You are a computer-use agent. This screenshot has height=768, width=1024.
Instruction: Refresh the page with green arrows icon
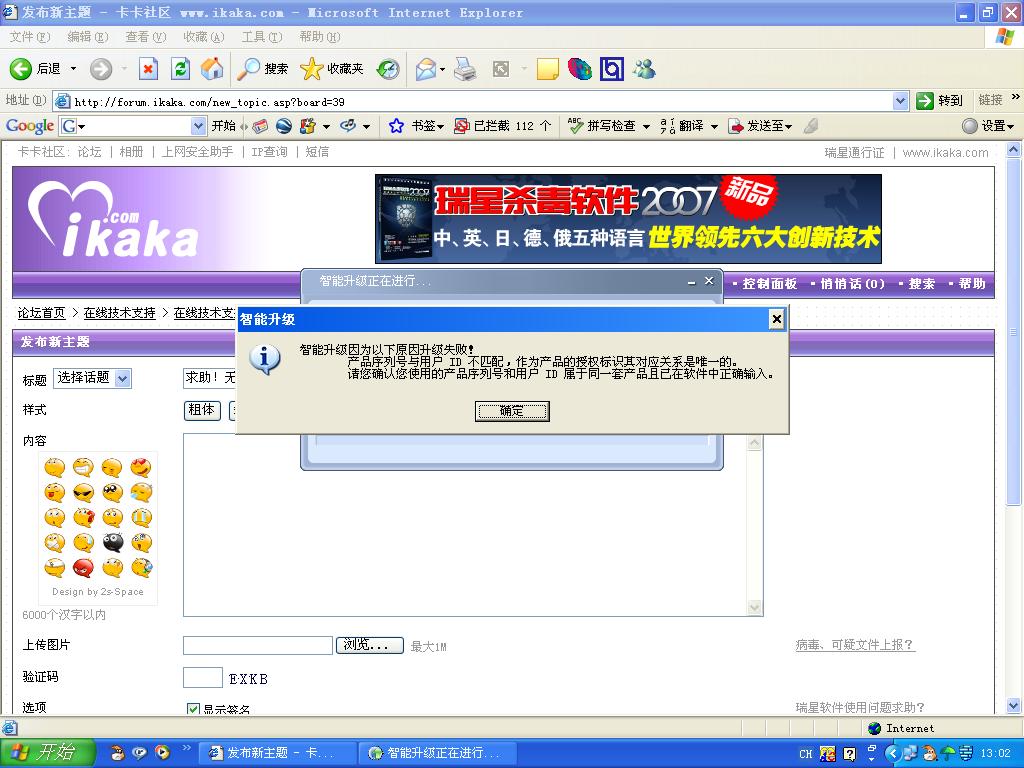pyautogui.click(x=180, y=69)
